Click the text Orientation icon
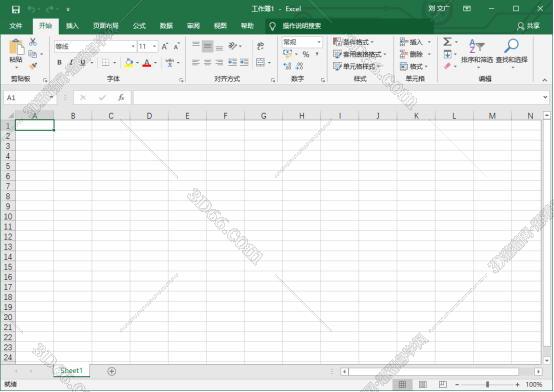 (232, 46)
